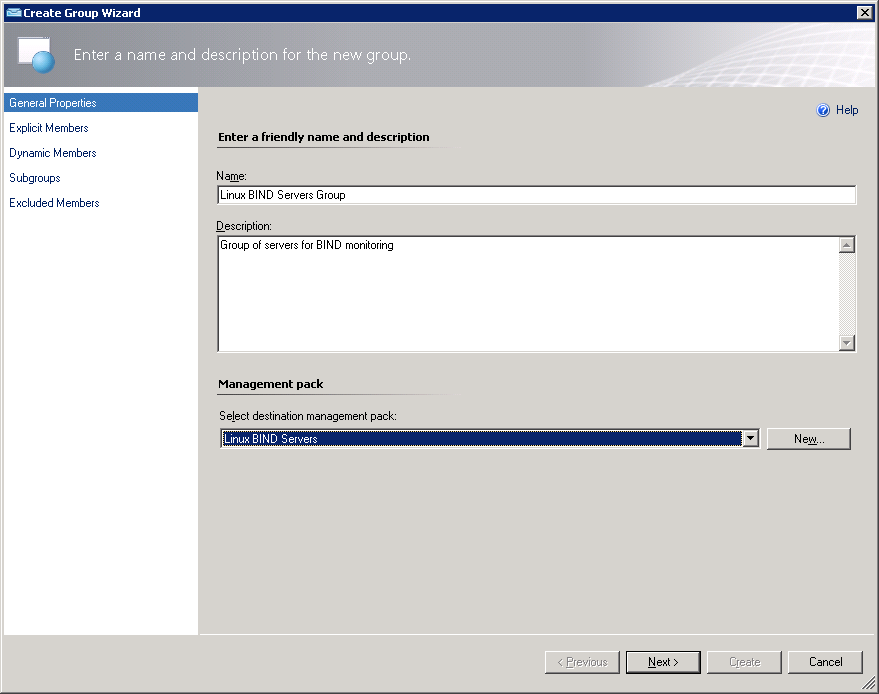Open the Help link
The width and height of the screenshot is (879, 694).
pyautogui.click(x=847, y=111)
